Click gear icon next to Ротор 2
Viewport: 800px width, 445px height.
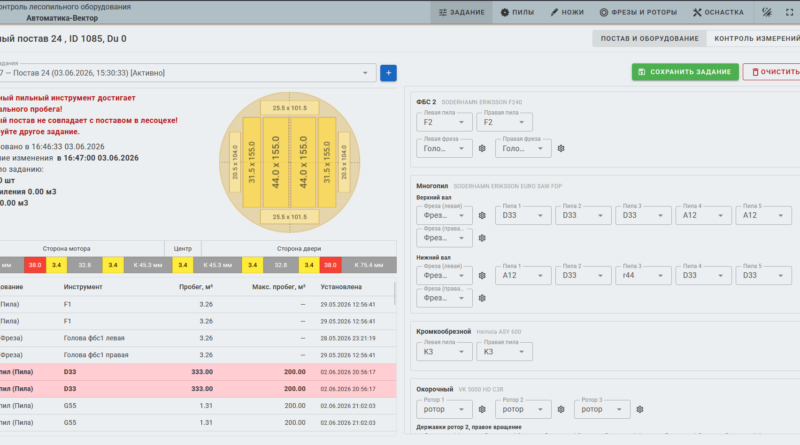pyautogui.click(x=561, y=409)
